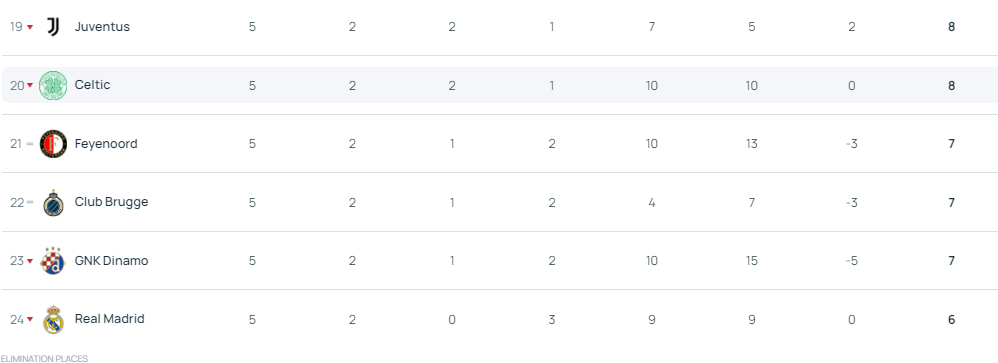This screenshot has height=363, width=998.
Task: Select the Real Madrid team name
Action: coord(109,318)
